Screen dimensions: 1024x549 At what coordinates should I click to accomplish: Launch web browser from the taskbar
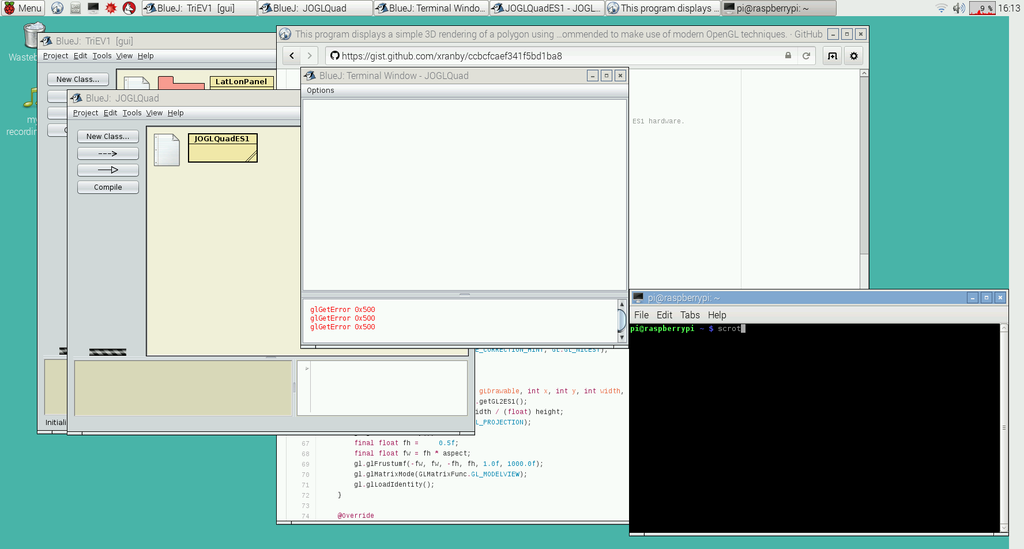pyautogui.click(x=57, y=8)
